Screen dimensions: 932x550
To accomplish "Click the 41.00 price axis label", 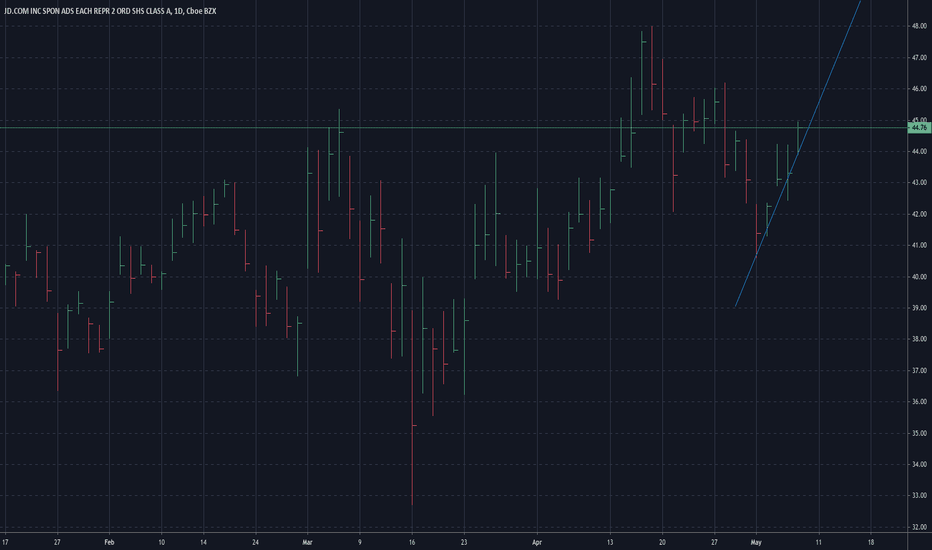I will (x=919, y=245).
